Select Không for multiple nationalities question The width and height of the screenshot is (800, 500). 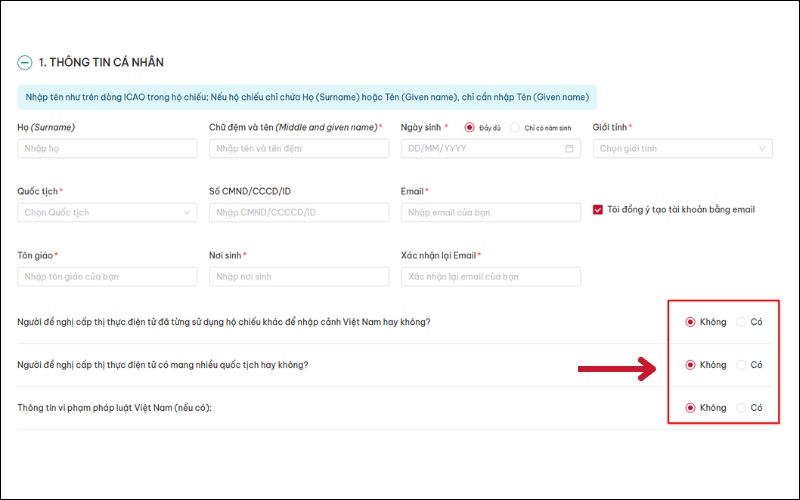690,365
